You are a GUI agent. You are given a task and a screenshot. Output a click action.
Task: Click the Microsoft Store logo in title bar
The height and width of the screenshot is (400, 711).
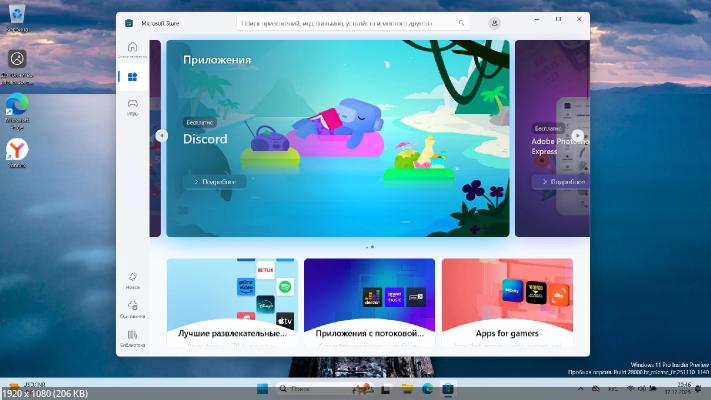point(128,22)
